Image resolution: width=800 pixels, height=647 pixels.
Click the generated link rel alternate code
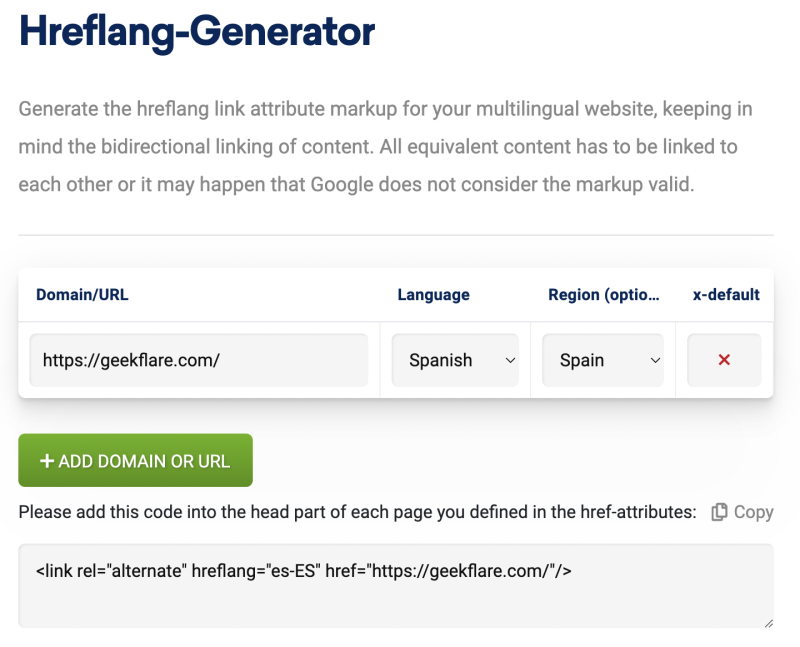pos(303,571)
